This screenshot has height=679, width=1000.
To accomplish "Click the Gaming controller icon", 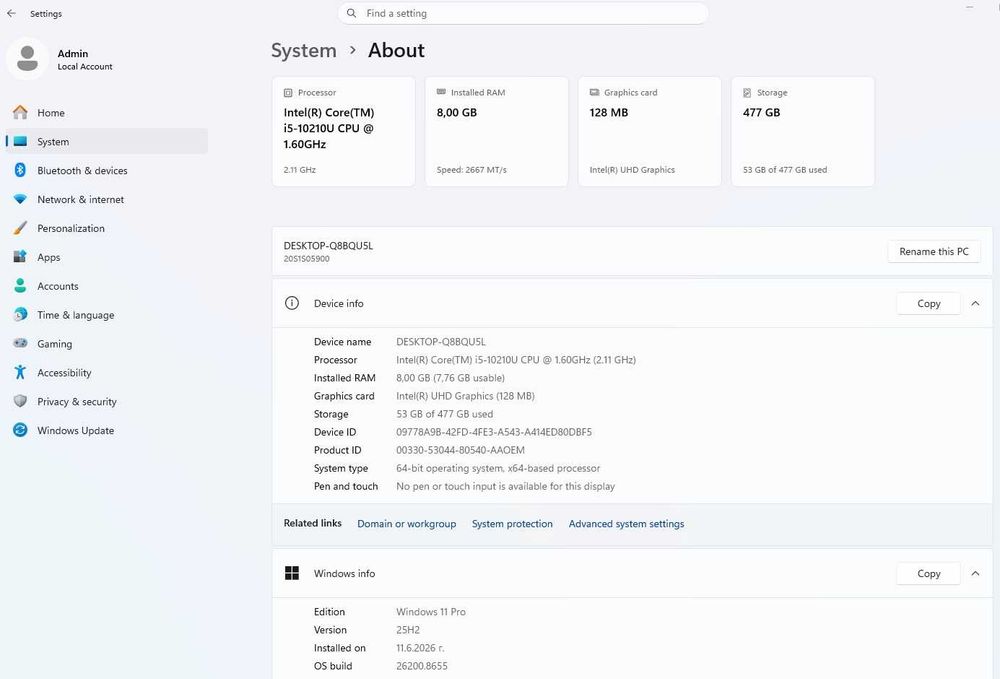I will 20,343.
